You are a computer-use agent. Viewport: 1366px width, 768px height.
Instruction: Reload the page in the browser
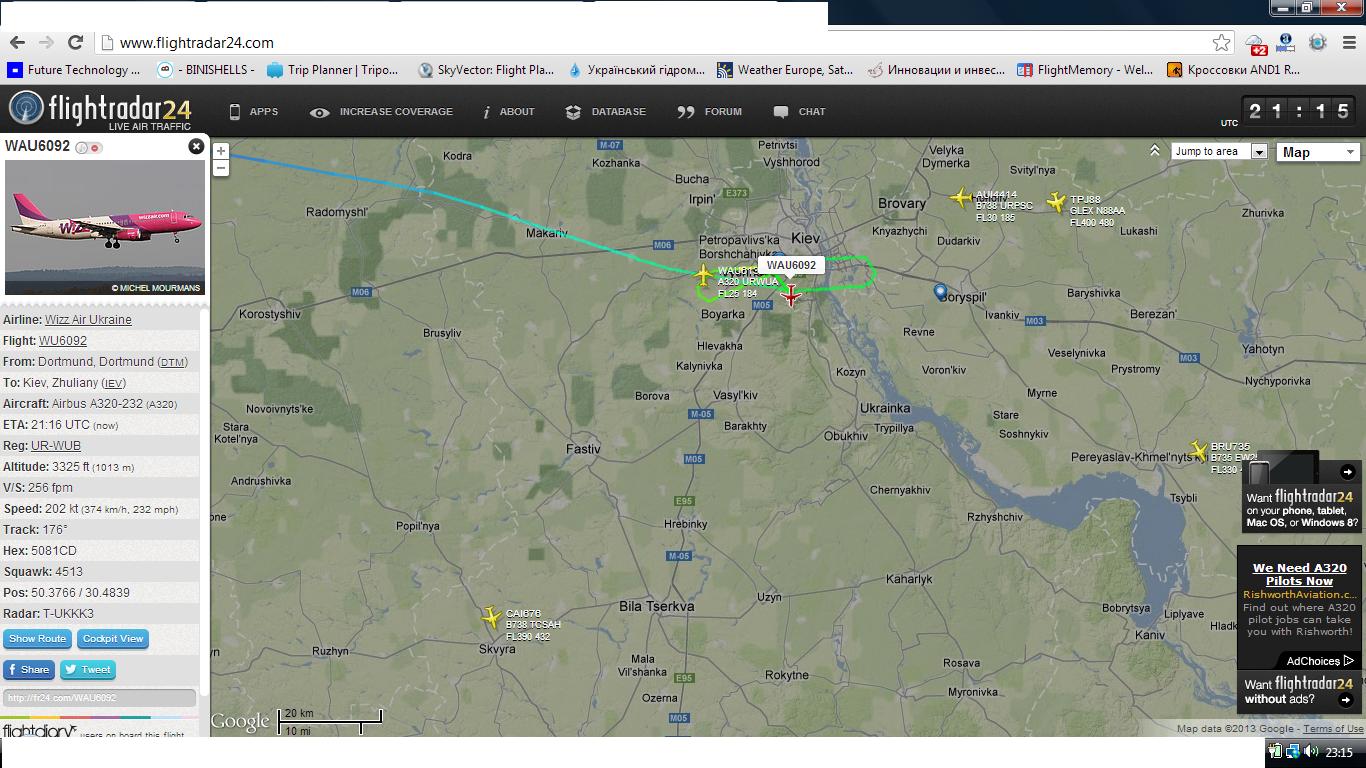tap(75, 42)
